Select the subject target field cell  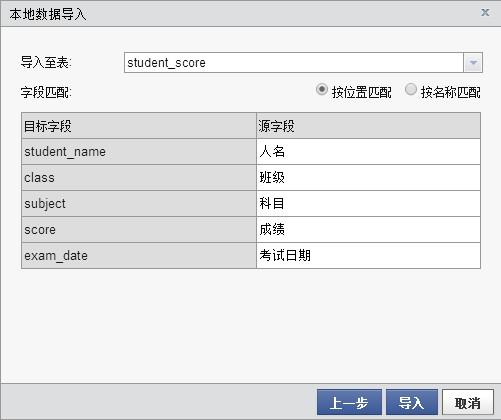click(139, 204)
